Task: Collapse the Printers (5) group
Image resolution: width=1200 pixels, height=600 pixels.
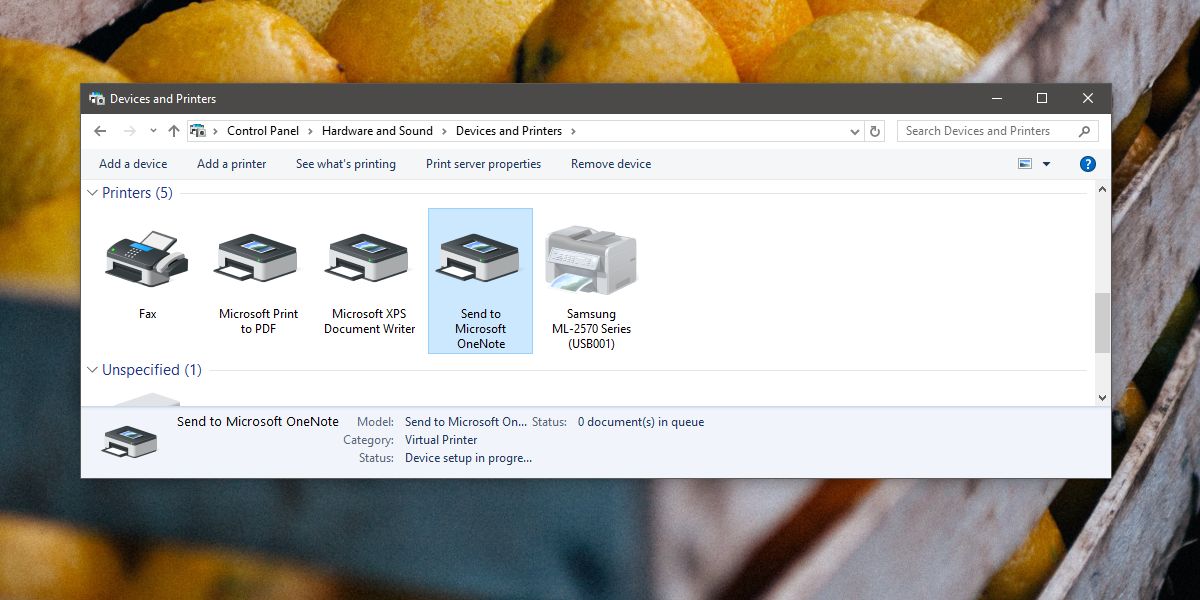Action: tap(93, 193)
